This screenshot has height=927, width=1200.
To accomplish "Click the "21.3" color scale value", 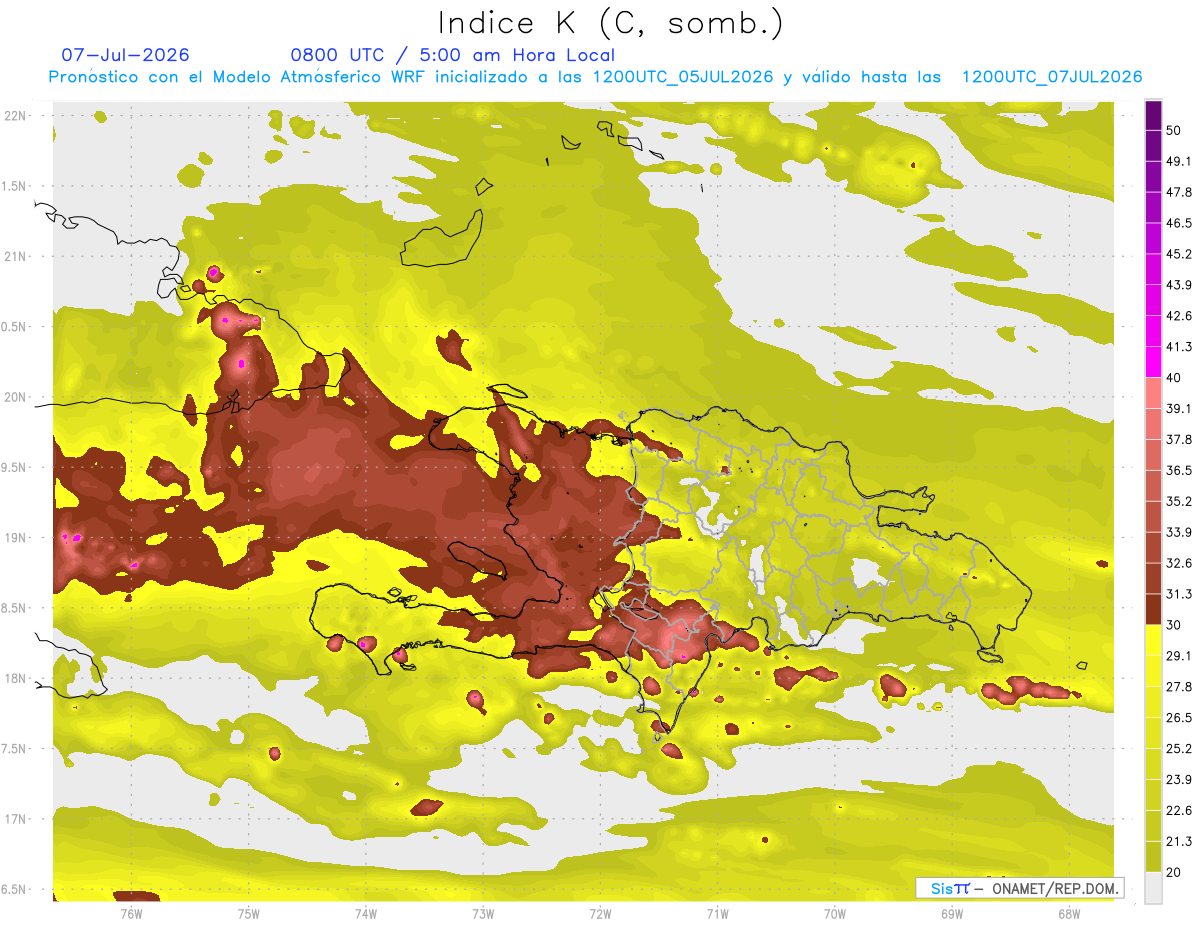I will [1179, 841].
